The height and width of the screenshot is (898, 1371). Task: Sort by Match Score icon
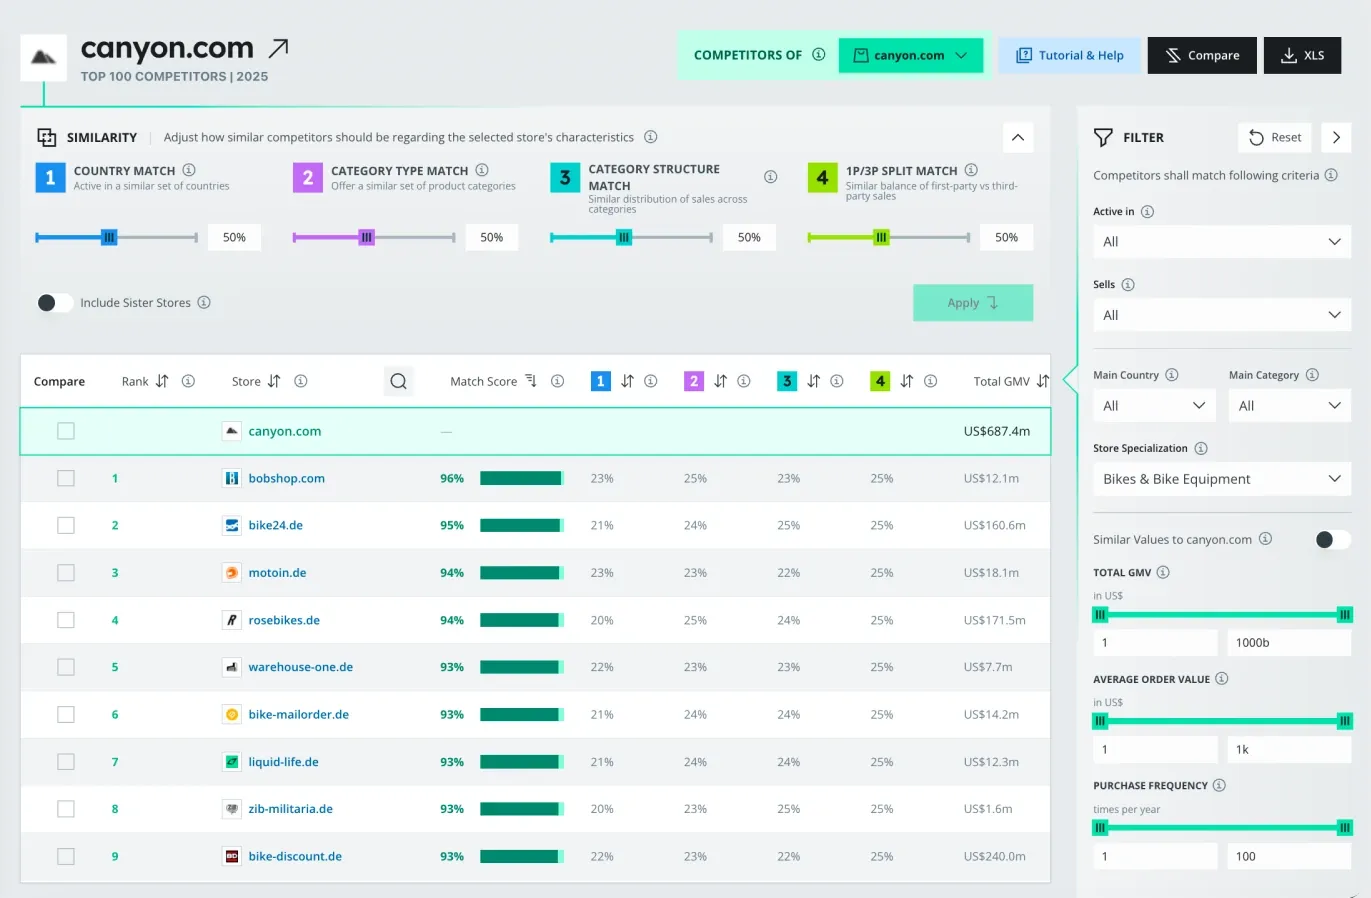(531, 381)
